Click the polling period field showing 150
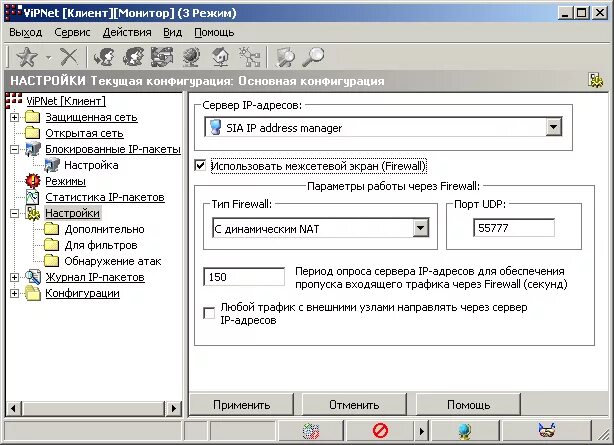 click(244, 277)
